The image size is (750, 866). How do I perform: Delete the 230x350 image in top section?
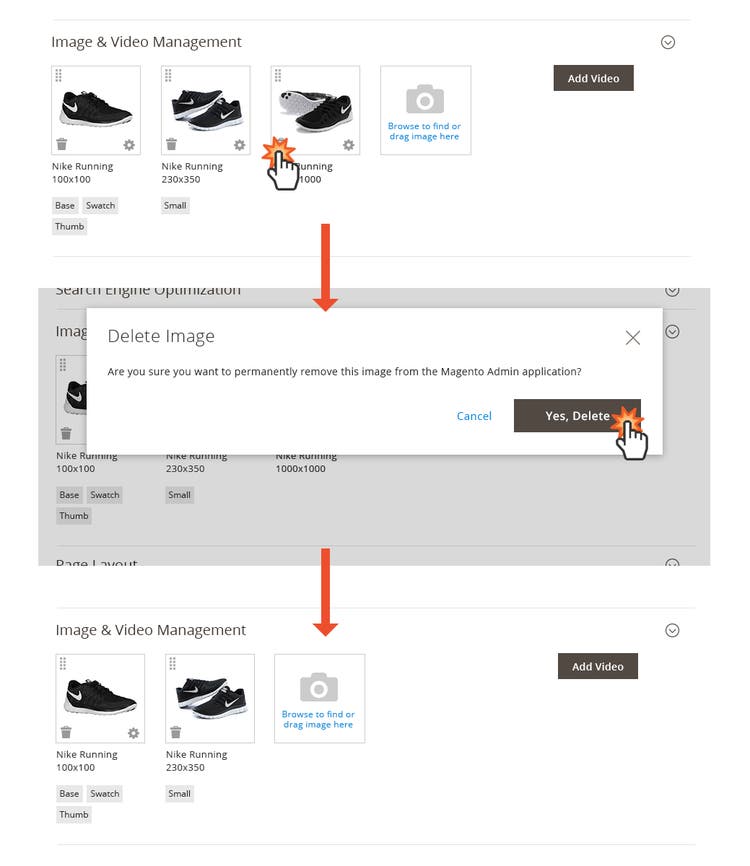coord(171,145)
